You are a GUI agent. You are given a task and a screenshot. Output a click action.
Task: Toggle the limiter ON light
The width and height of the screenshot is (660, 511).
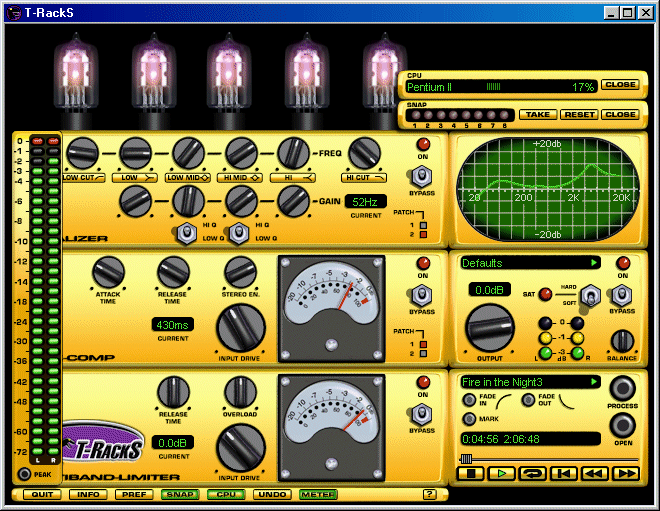[x=423, y=382]
